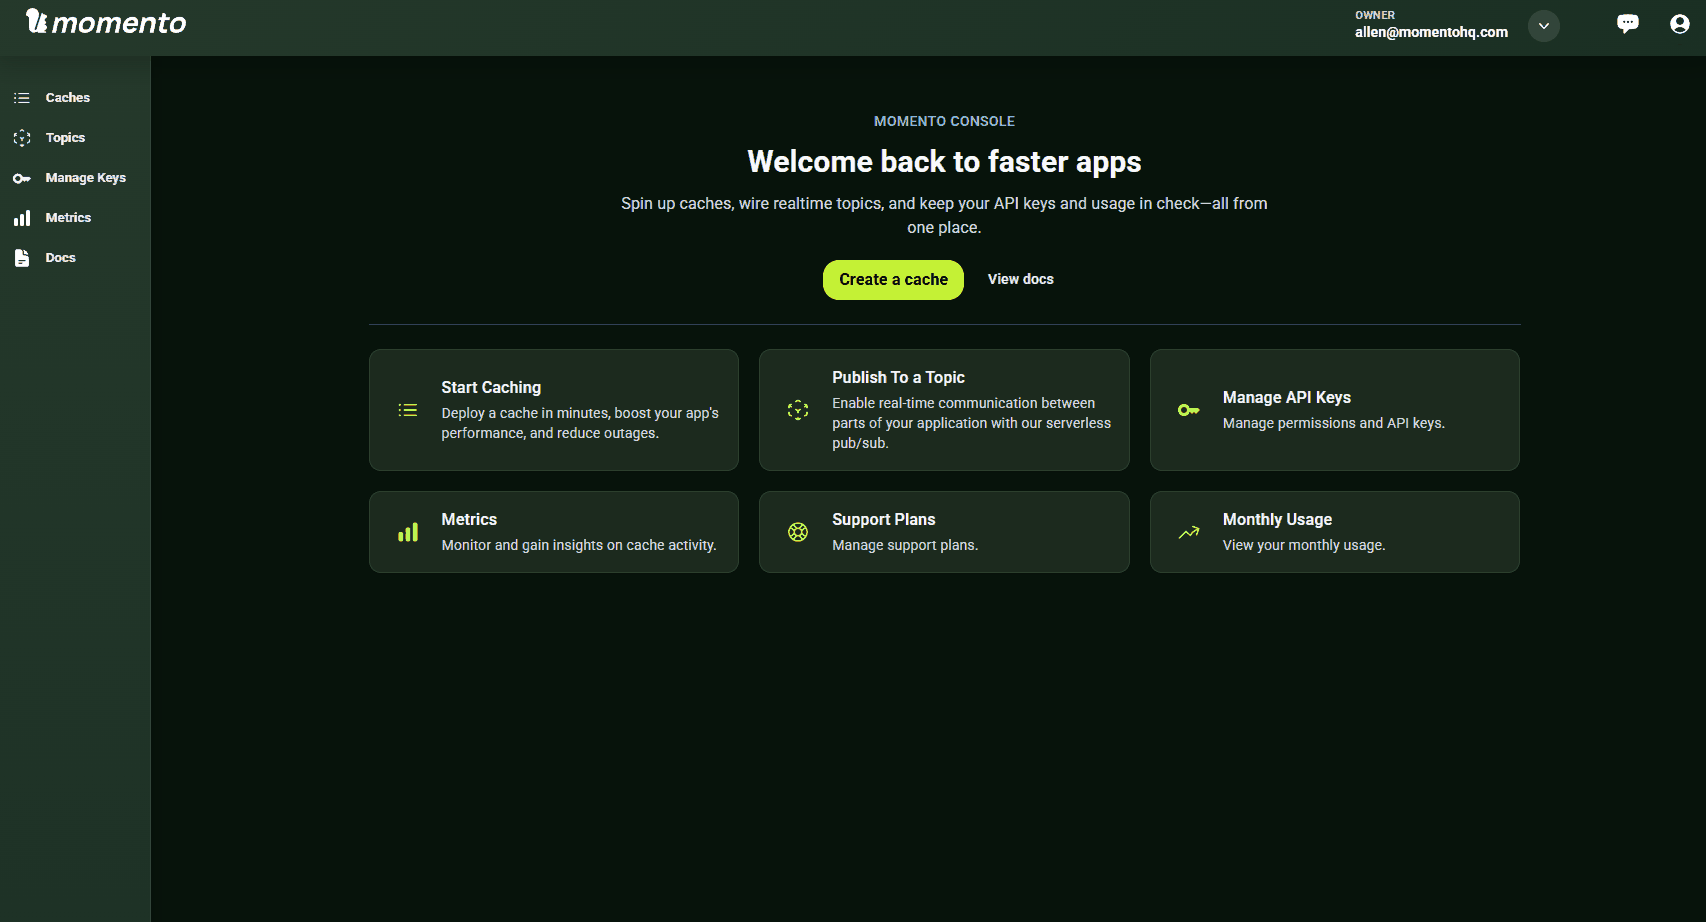1706x922 pixels.
Task: Select Docs from the left navigation
Action: point(60,257)
